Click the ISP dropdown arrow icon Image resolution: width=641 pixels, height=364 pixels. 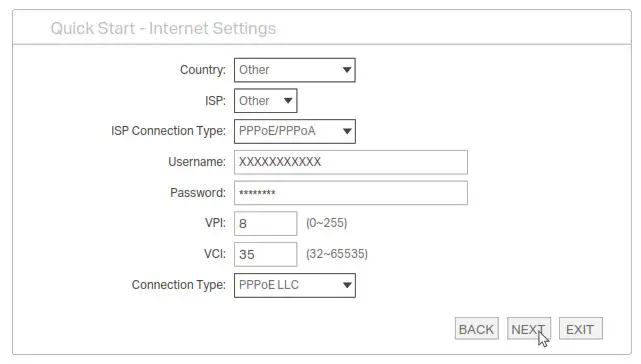[288, 101]
